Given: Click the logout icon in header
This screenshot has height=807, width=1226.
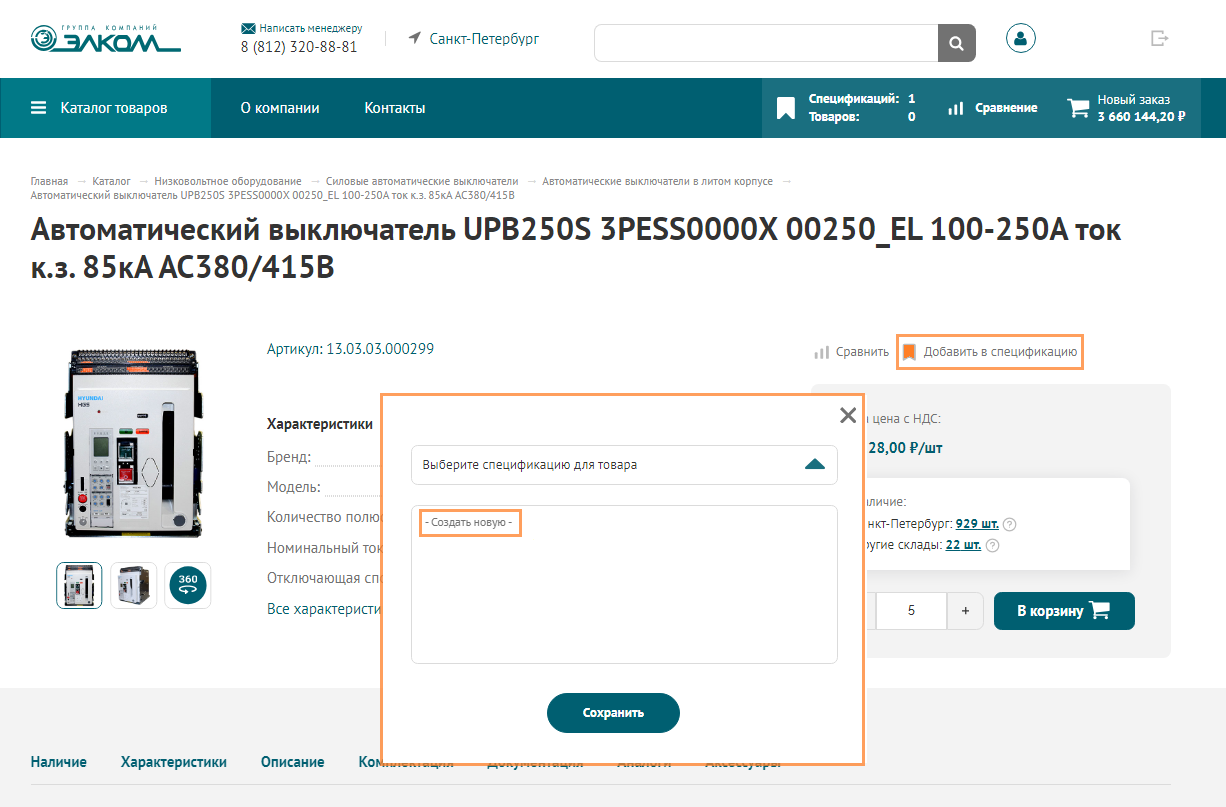Looking at the screenshot, I should (x=1159, y=39).
